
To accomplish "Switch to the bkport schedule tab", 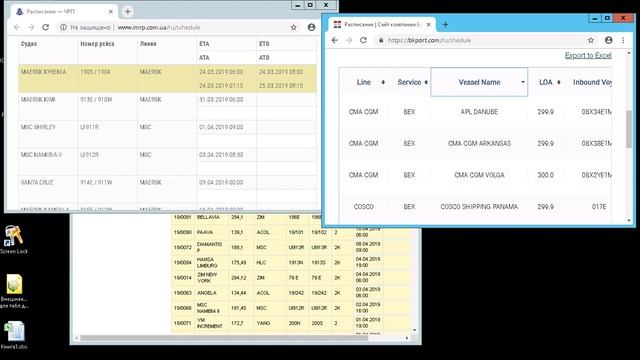I will click(381, 24).
